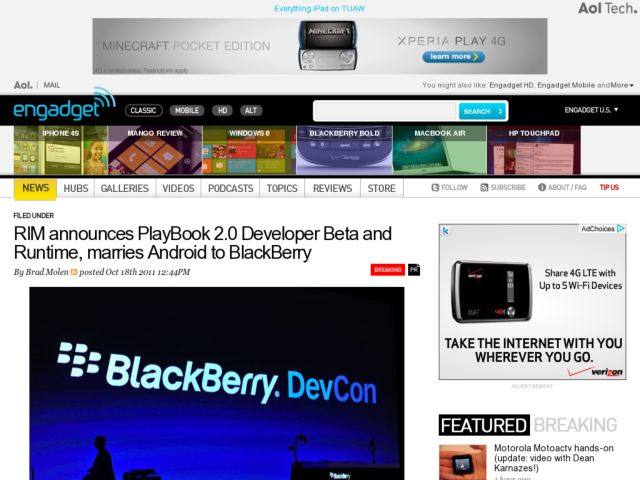Switch to Classic view mode
This screenshot has height=480, width=640.
(x=143, y=110)
